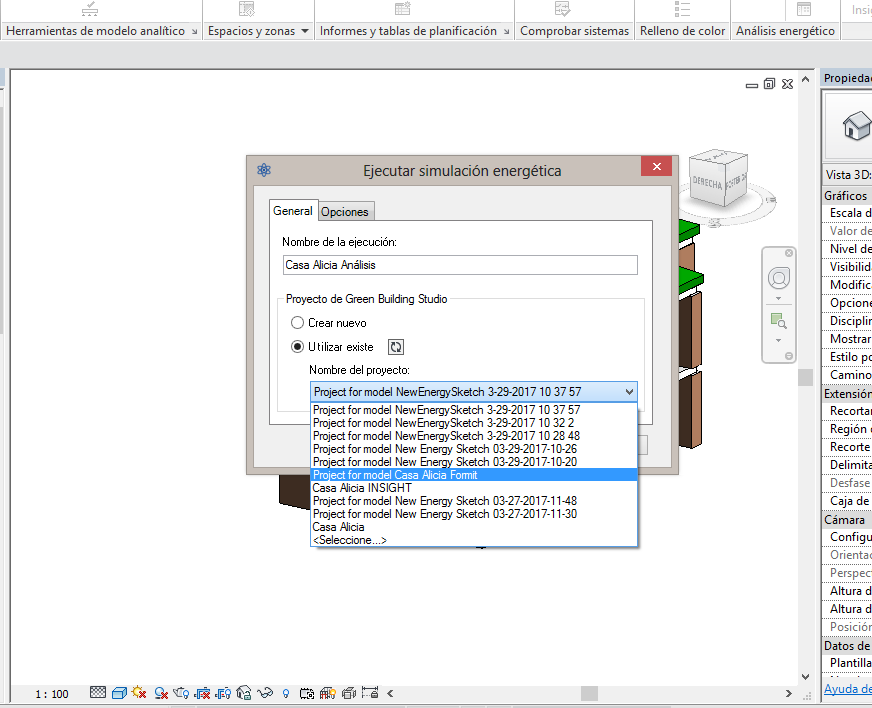Click the Propiedades panel vertical scroll thumb
This screenshot has width=872, height=708.
[805, 377]
